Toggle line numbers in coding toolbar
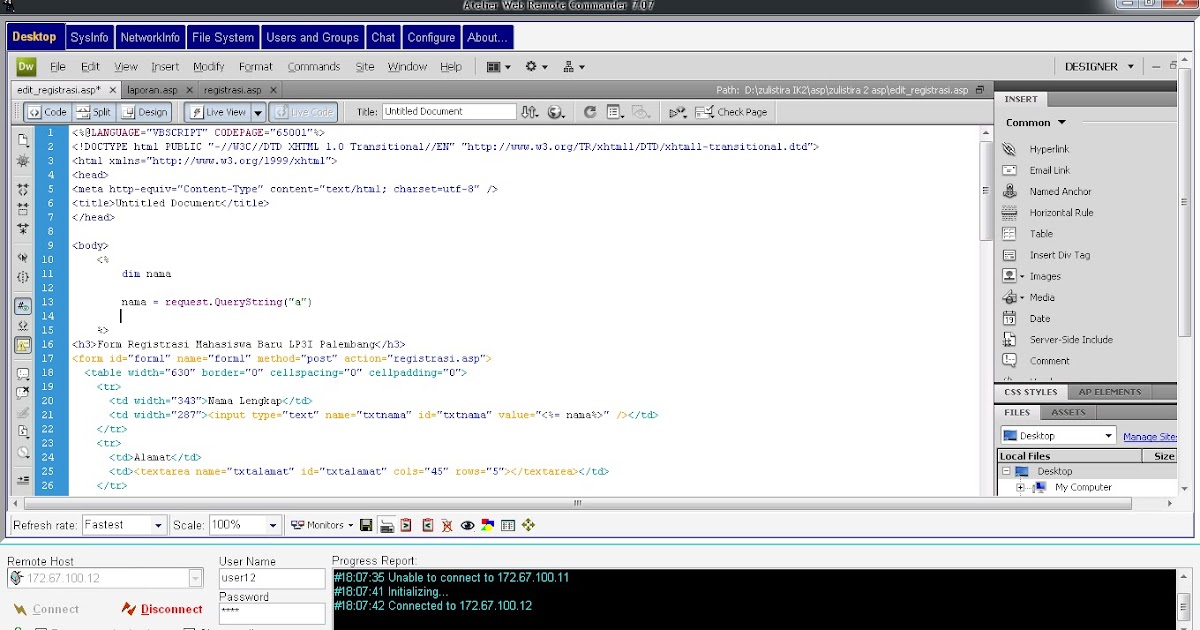 [23, 306]
